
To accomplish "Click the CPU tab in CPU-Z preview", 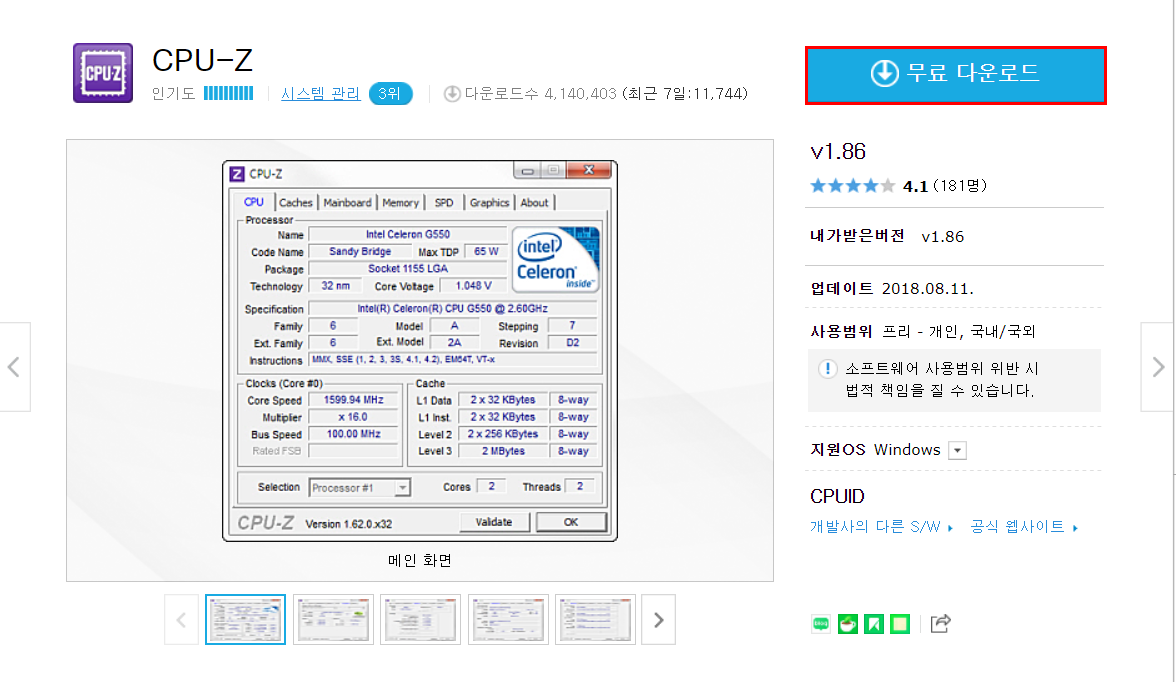I will [x=254, y=202].
